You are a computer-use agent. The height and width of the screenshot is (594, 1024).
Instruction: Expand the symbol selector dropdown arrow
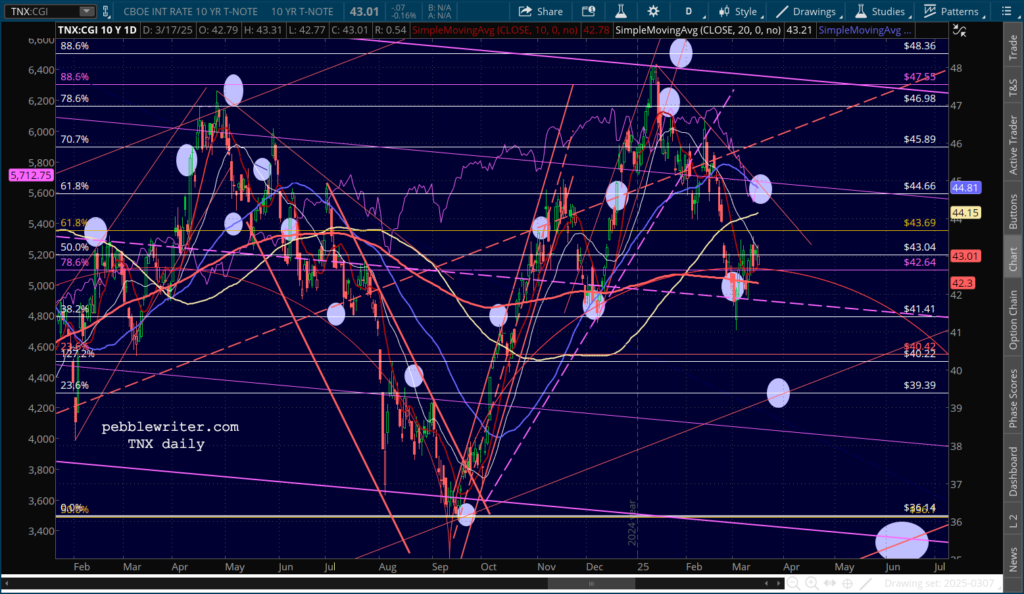88,11
